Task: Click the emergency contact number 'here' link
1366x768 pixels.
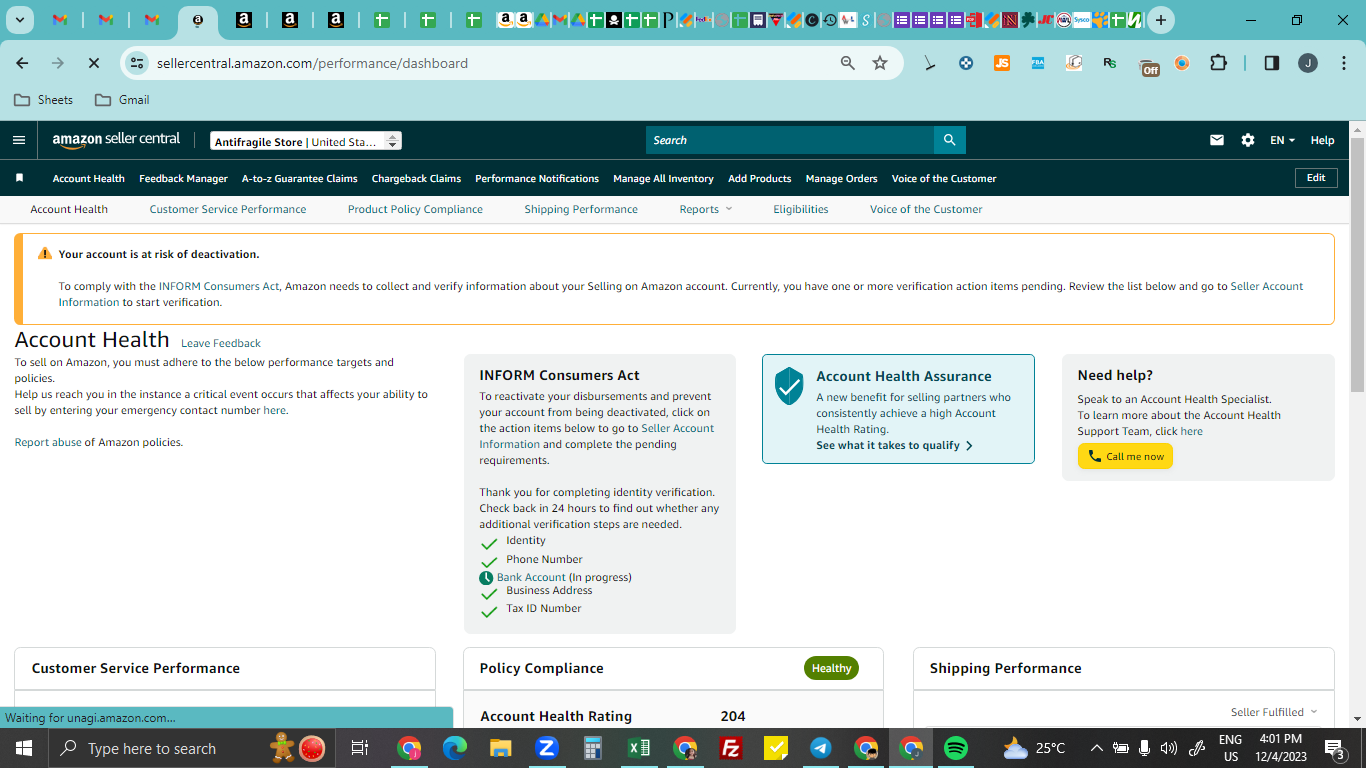Action: 274,410
